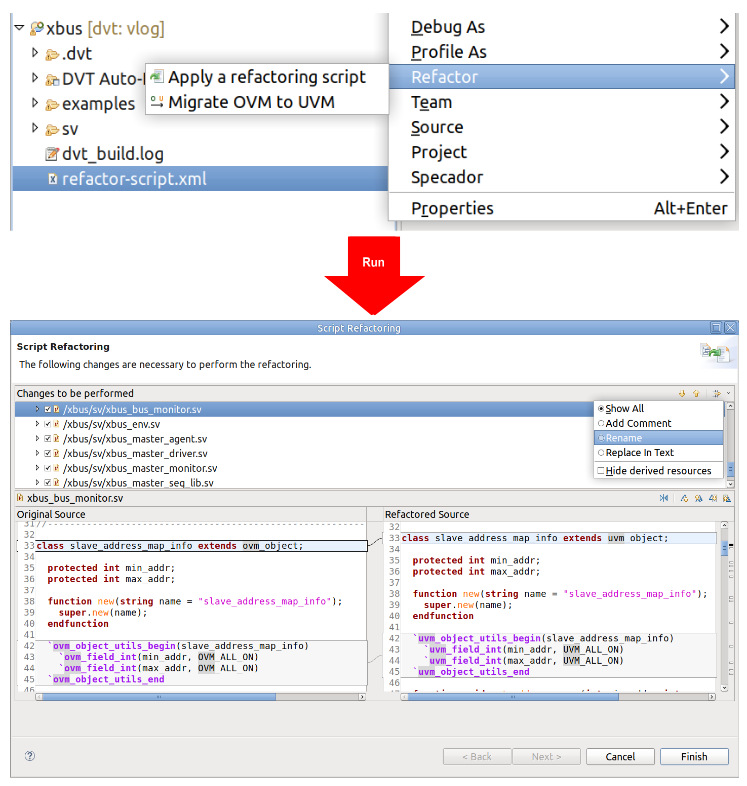
Task: Click the Apply a refactoring script icon
Action: click(x=157, y=77)
